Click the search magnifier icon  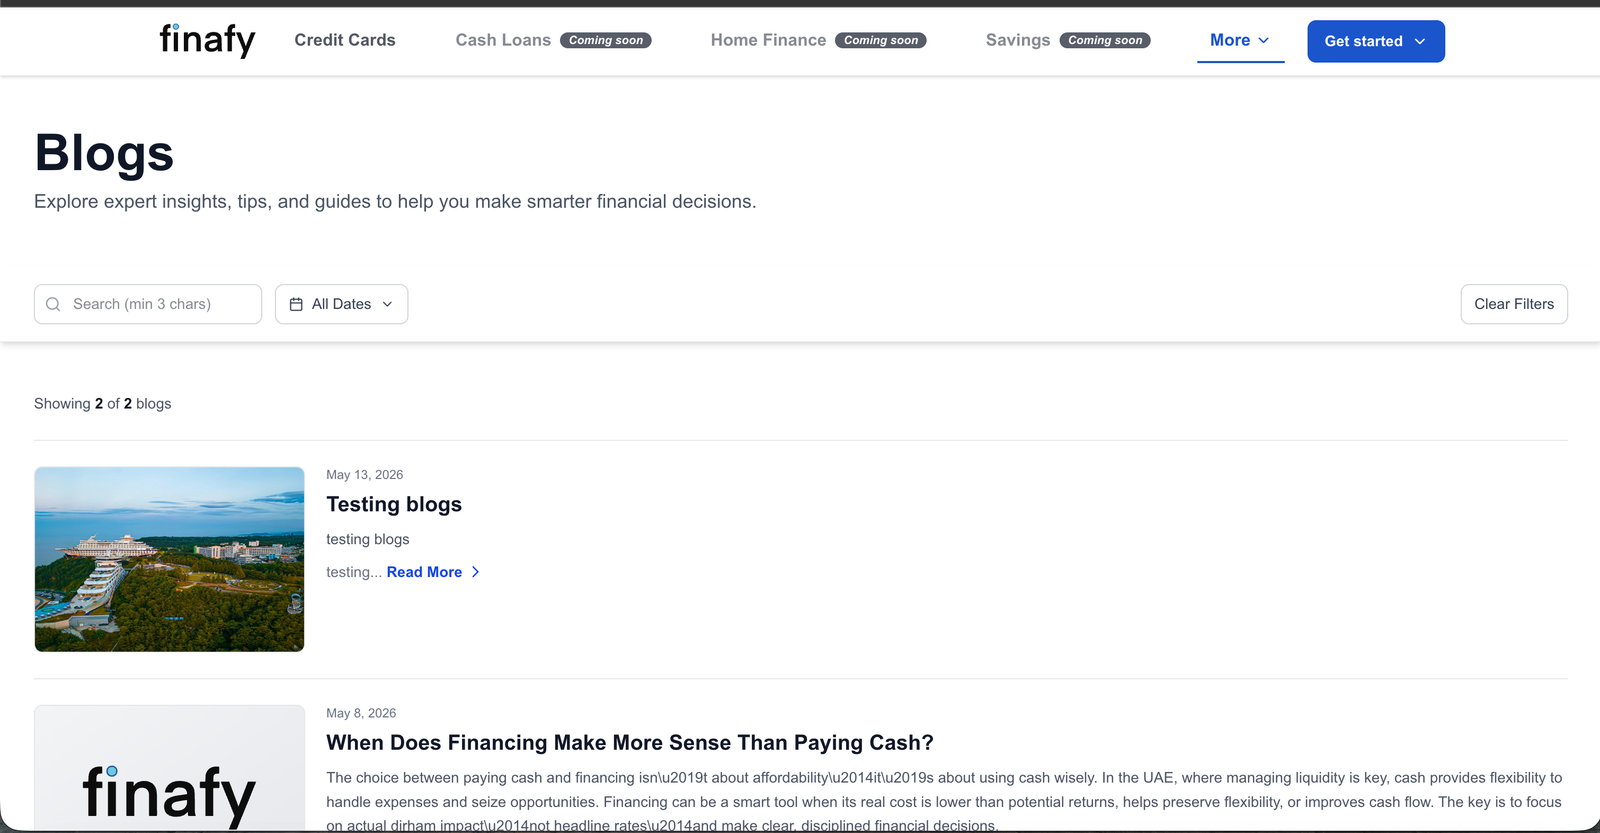pos(54,304)
